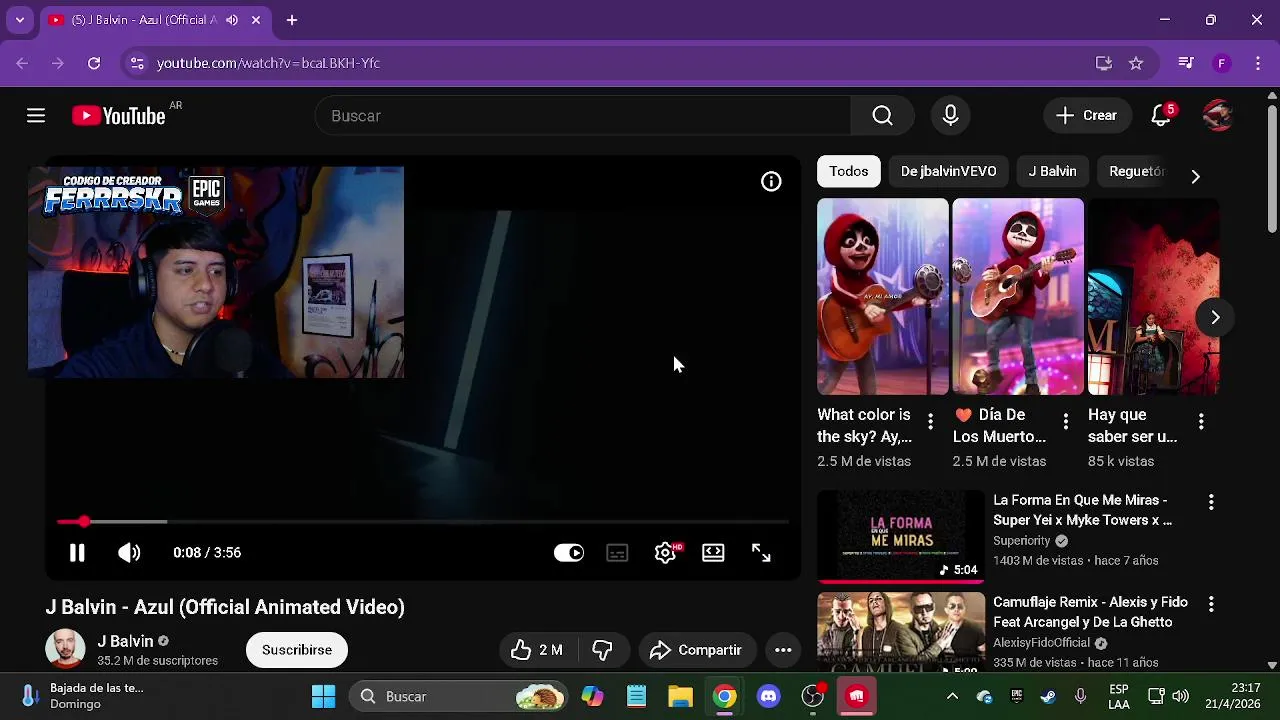Open J Balvin channel name link

pos(125,641)
